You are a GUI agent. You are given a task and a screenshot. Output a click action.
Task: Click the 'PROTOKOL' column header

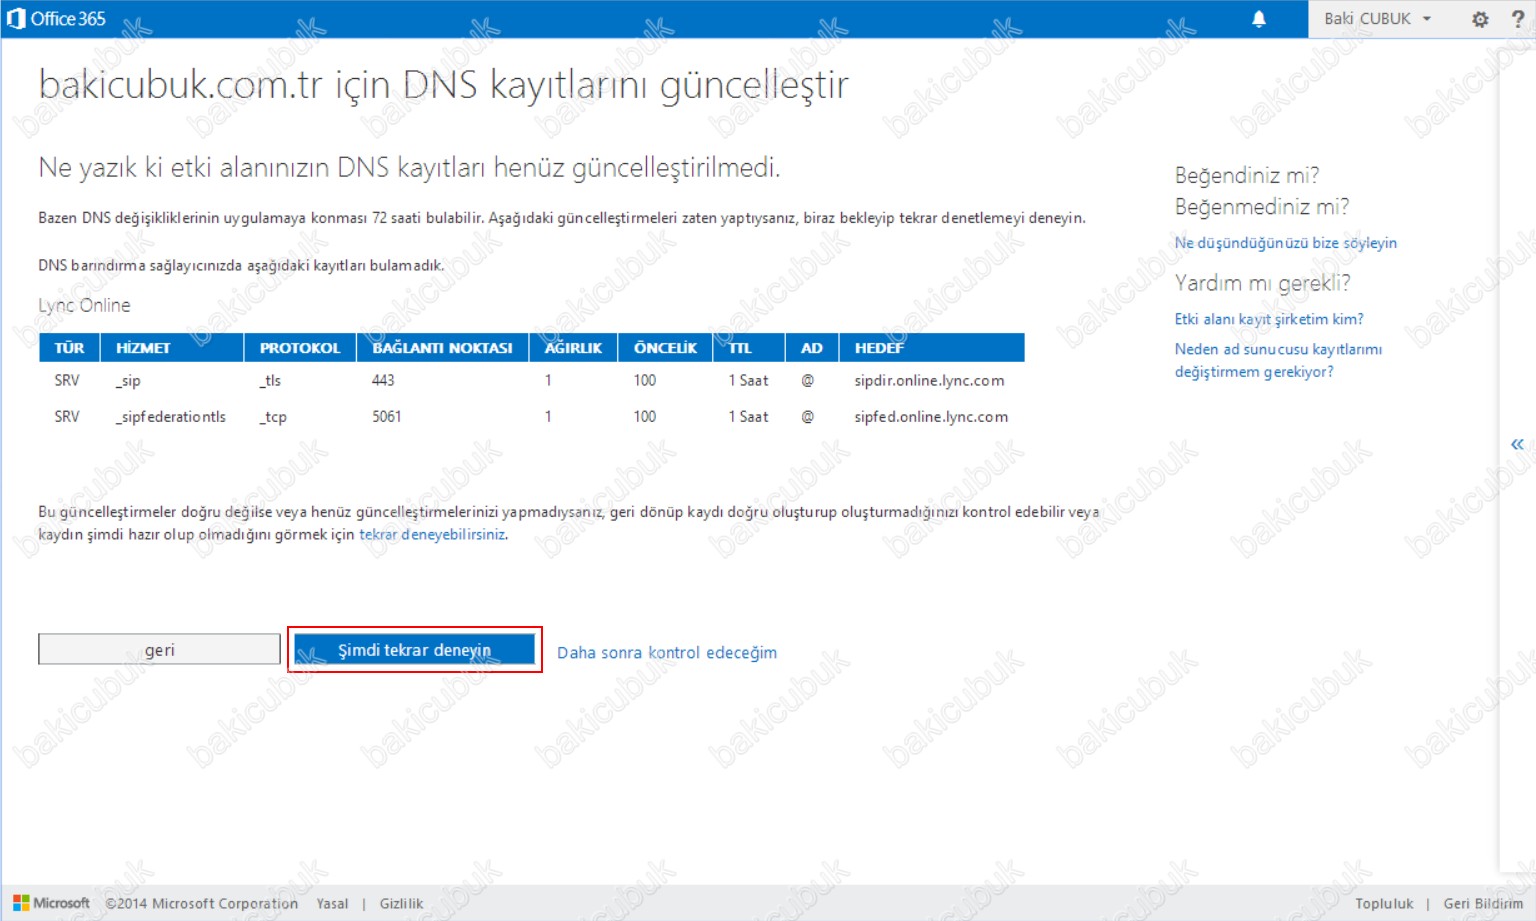tap(300, 347)
